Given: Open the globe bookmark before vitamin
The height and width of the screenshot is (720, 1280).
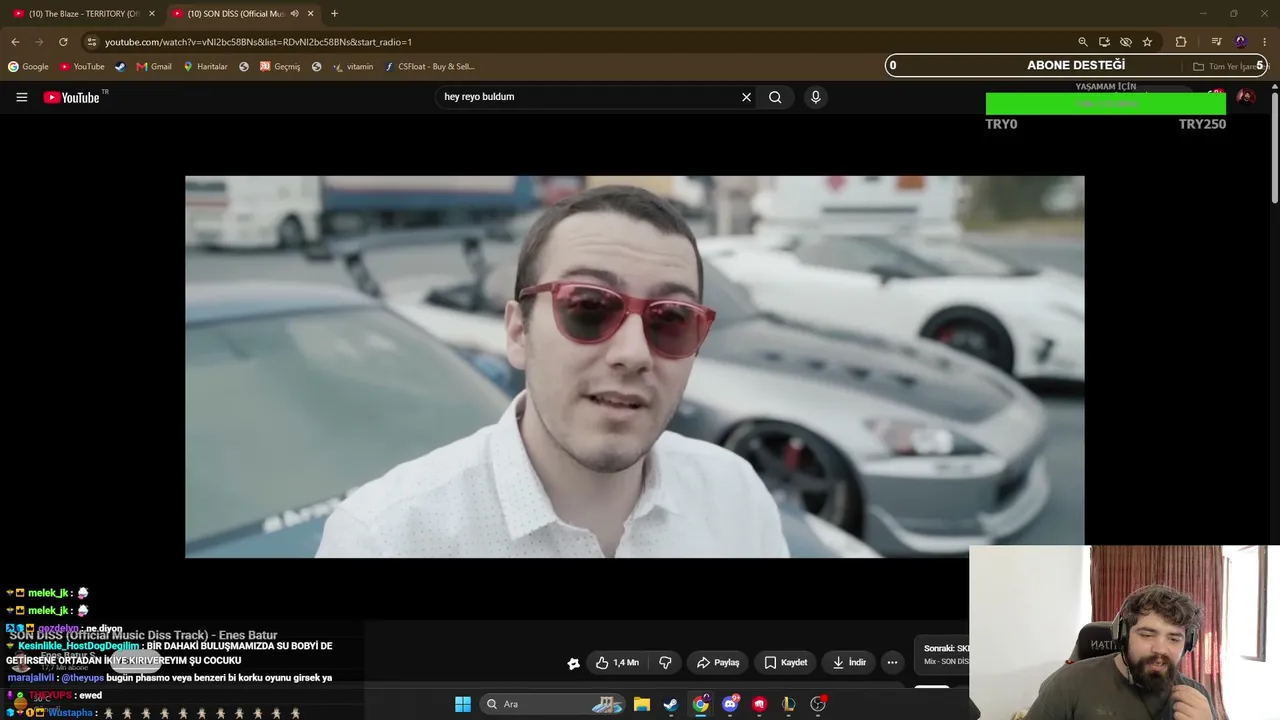Looking at the screenshot, I should [x=317, y=67].
